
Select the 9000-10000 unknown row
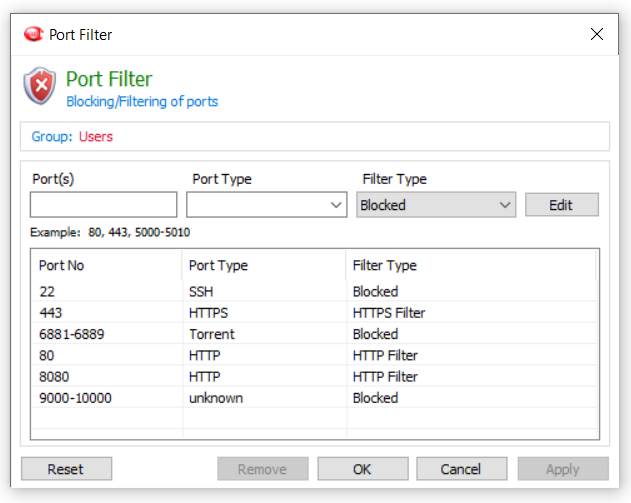click(315, 398)
